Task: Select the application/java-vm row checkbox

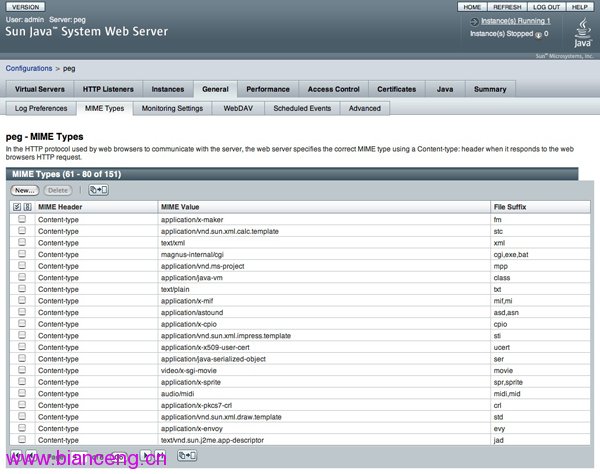Action: click(22, 277)
